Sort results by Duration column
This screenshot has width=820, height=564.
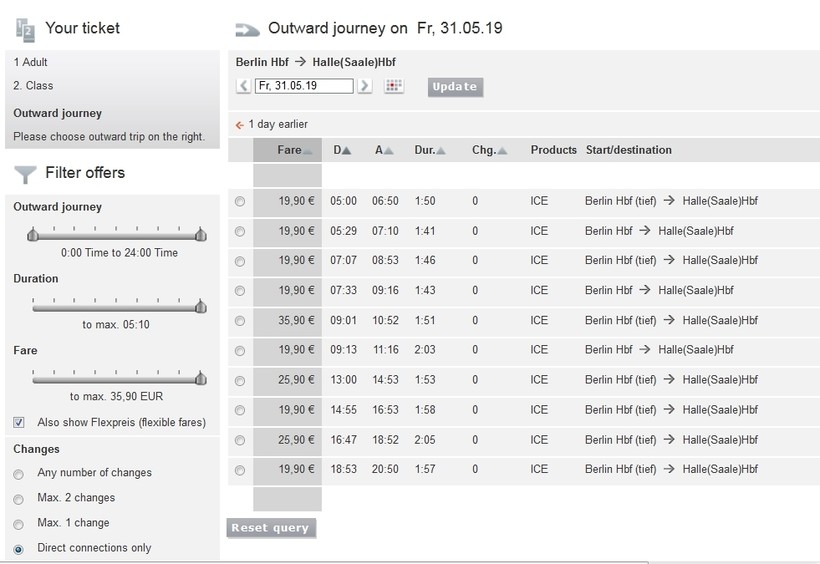tap(430, 150)
